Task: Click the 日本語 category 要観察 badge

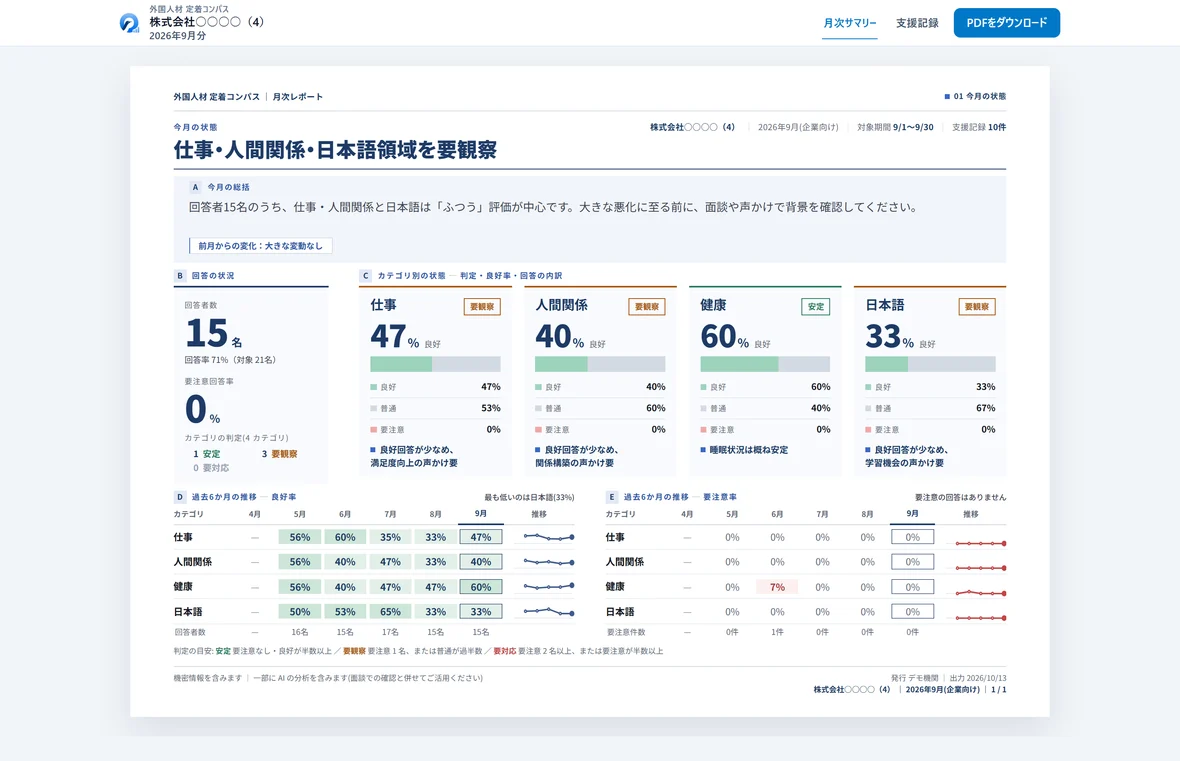Action: [x=977, y=306]
